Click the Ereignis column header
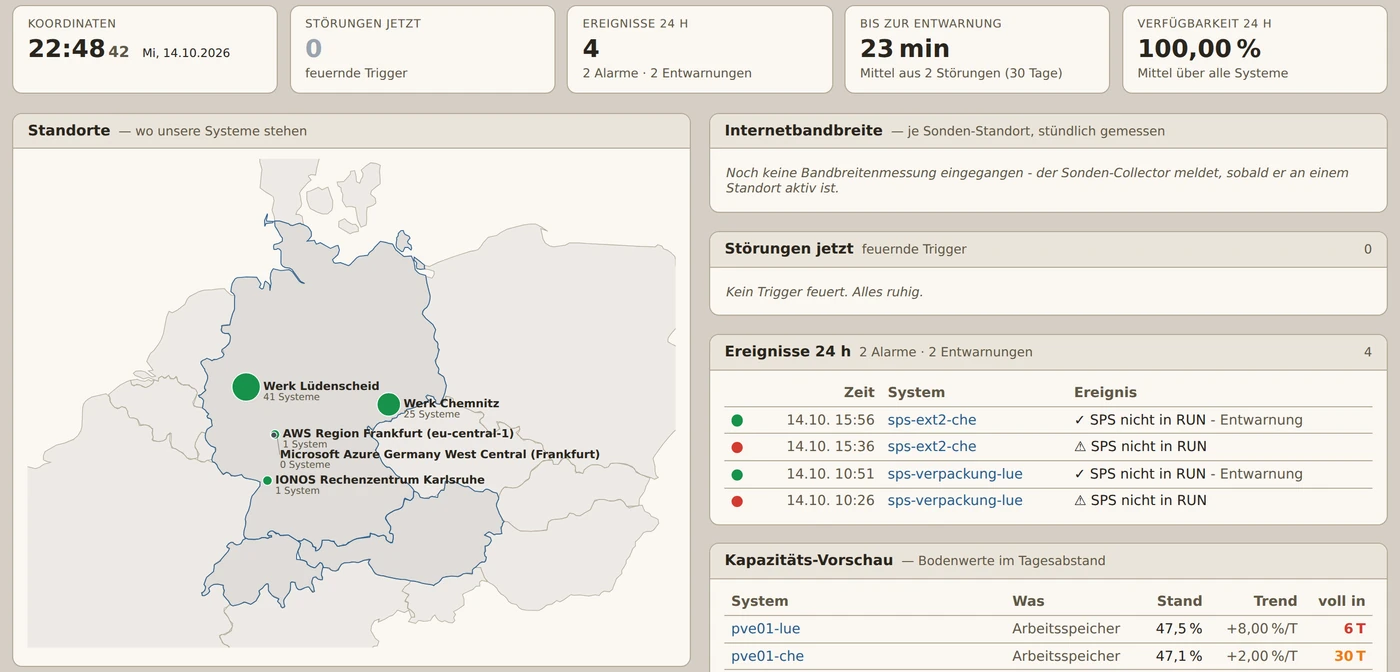Image resolution: width=1400 pixels, height=672 pixels. 1105,393
